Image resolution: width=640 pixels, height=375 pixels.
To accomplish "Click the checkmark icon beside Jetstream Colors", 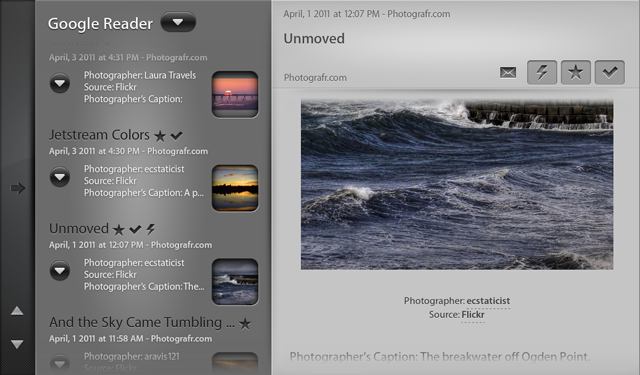I will 176,135.
